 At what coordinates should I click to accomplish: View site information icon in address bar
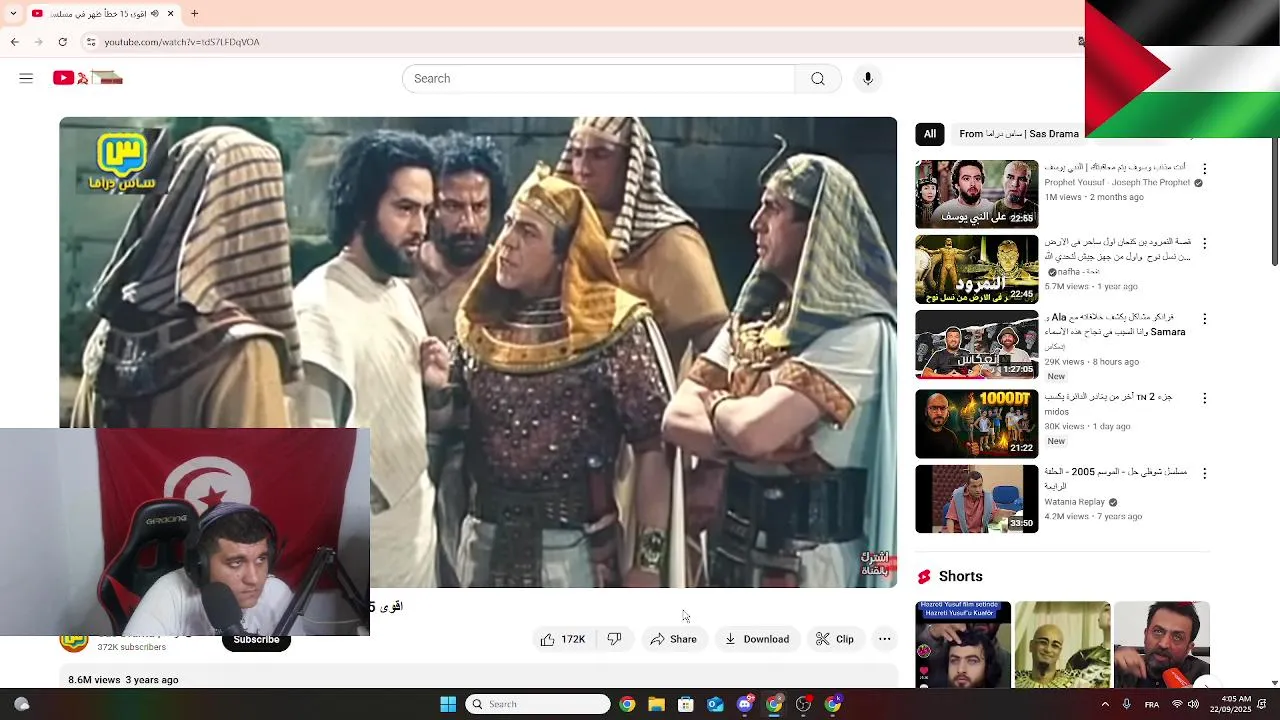tap(90, 42)
